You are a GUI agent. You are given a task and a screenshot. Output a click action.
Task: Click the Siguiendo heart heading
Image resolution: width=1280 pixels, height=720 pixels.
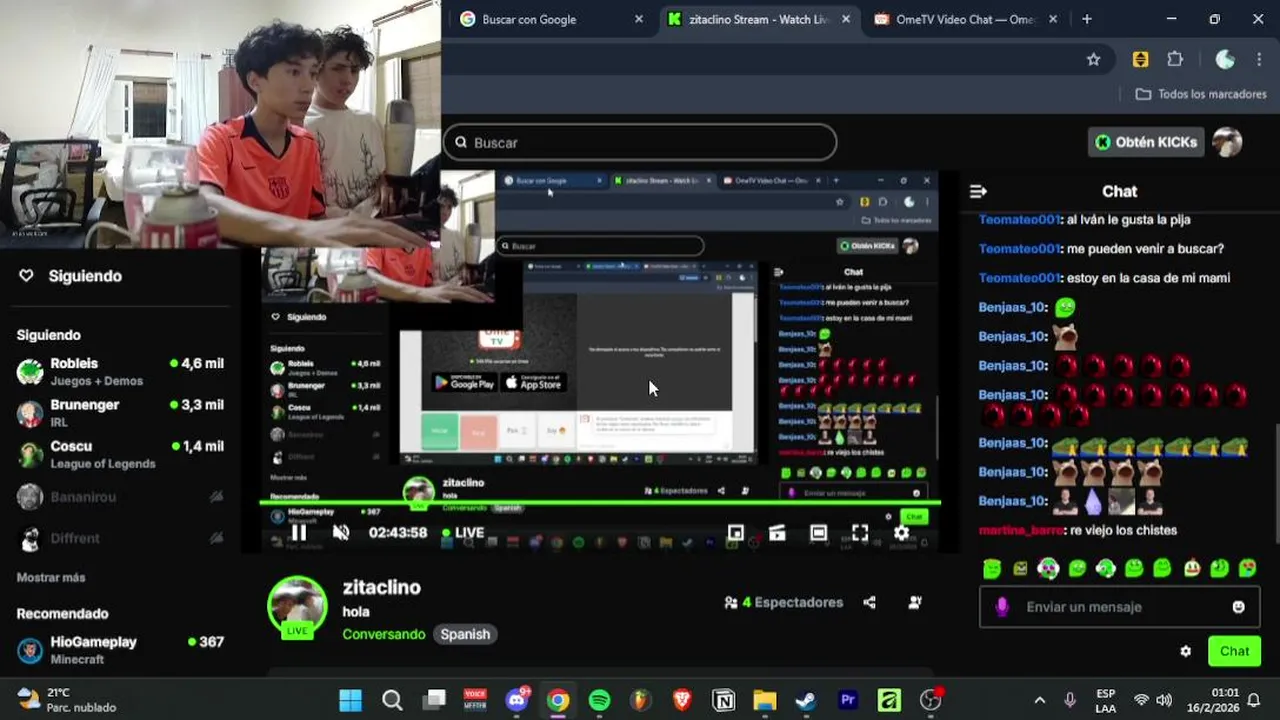point(70,276)
